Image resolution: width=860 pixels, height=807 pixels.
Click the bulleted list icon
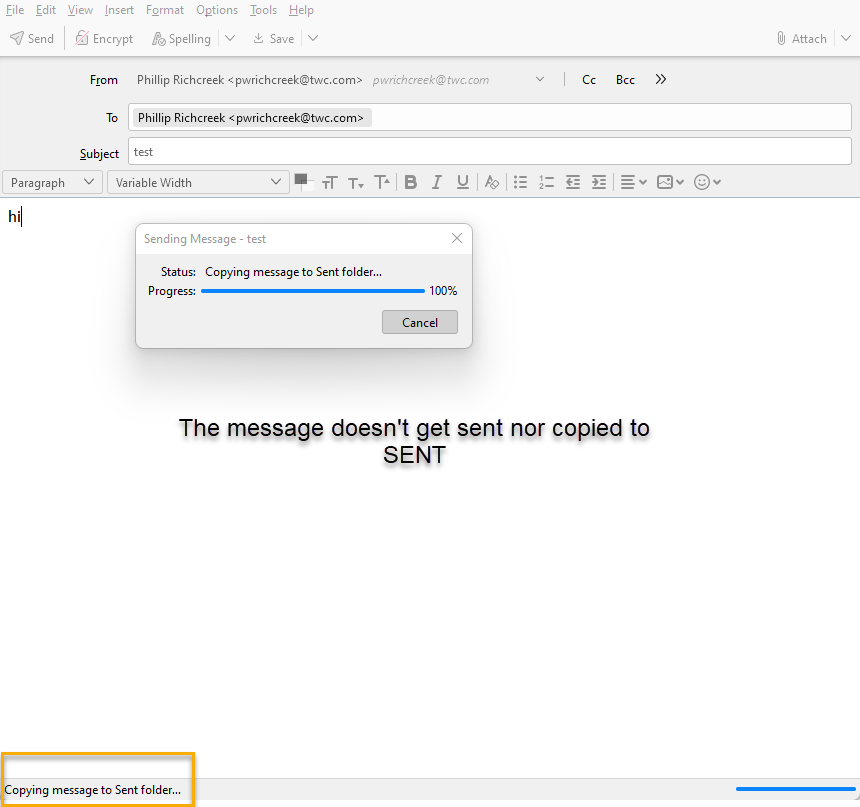tap(520, 182)
